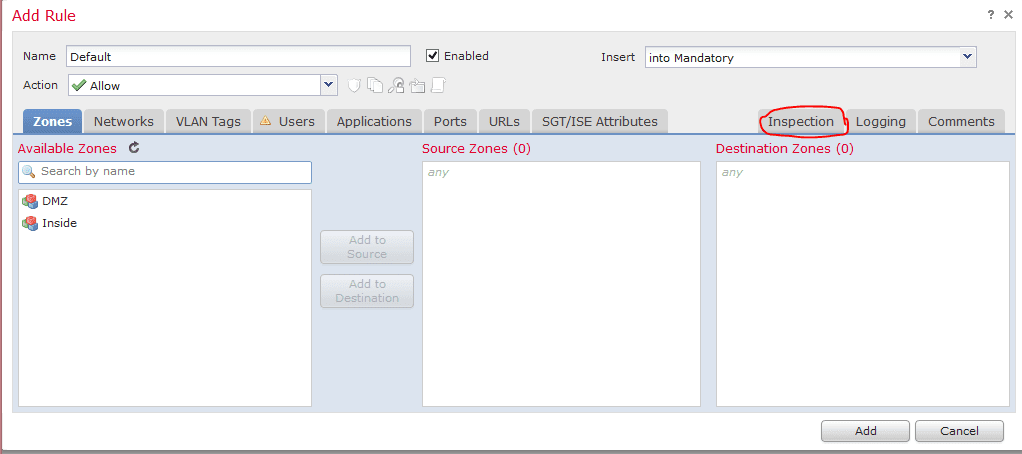Click the Add Rule dialog title
The width and height of the screenshot is (1022, 454).
[x=44, y=15]
